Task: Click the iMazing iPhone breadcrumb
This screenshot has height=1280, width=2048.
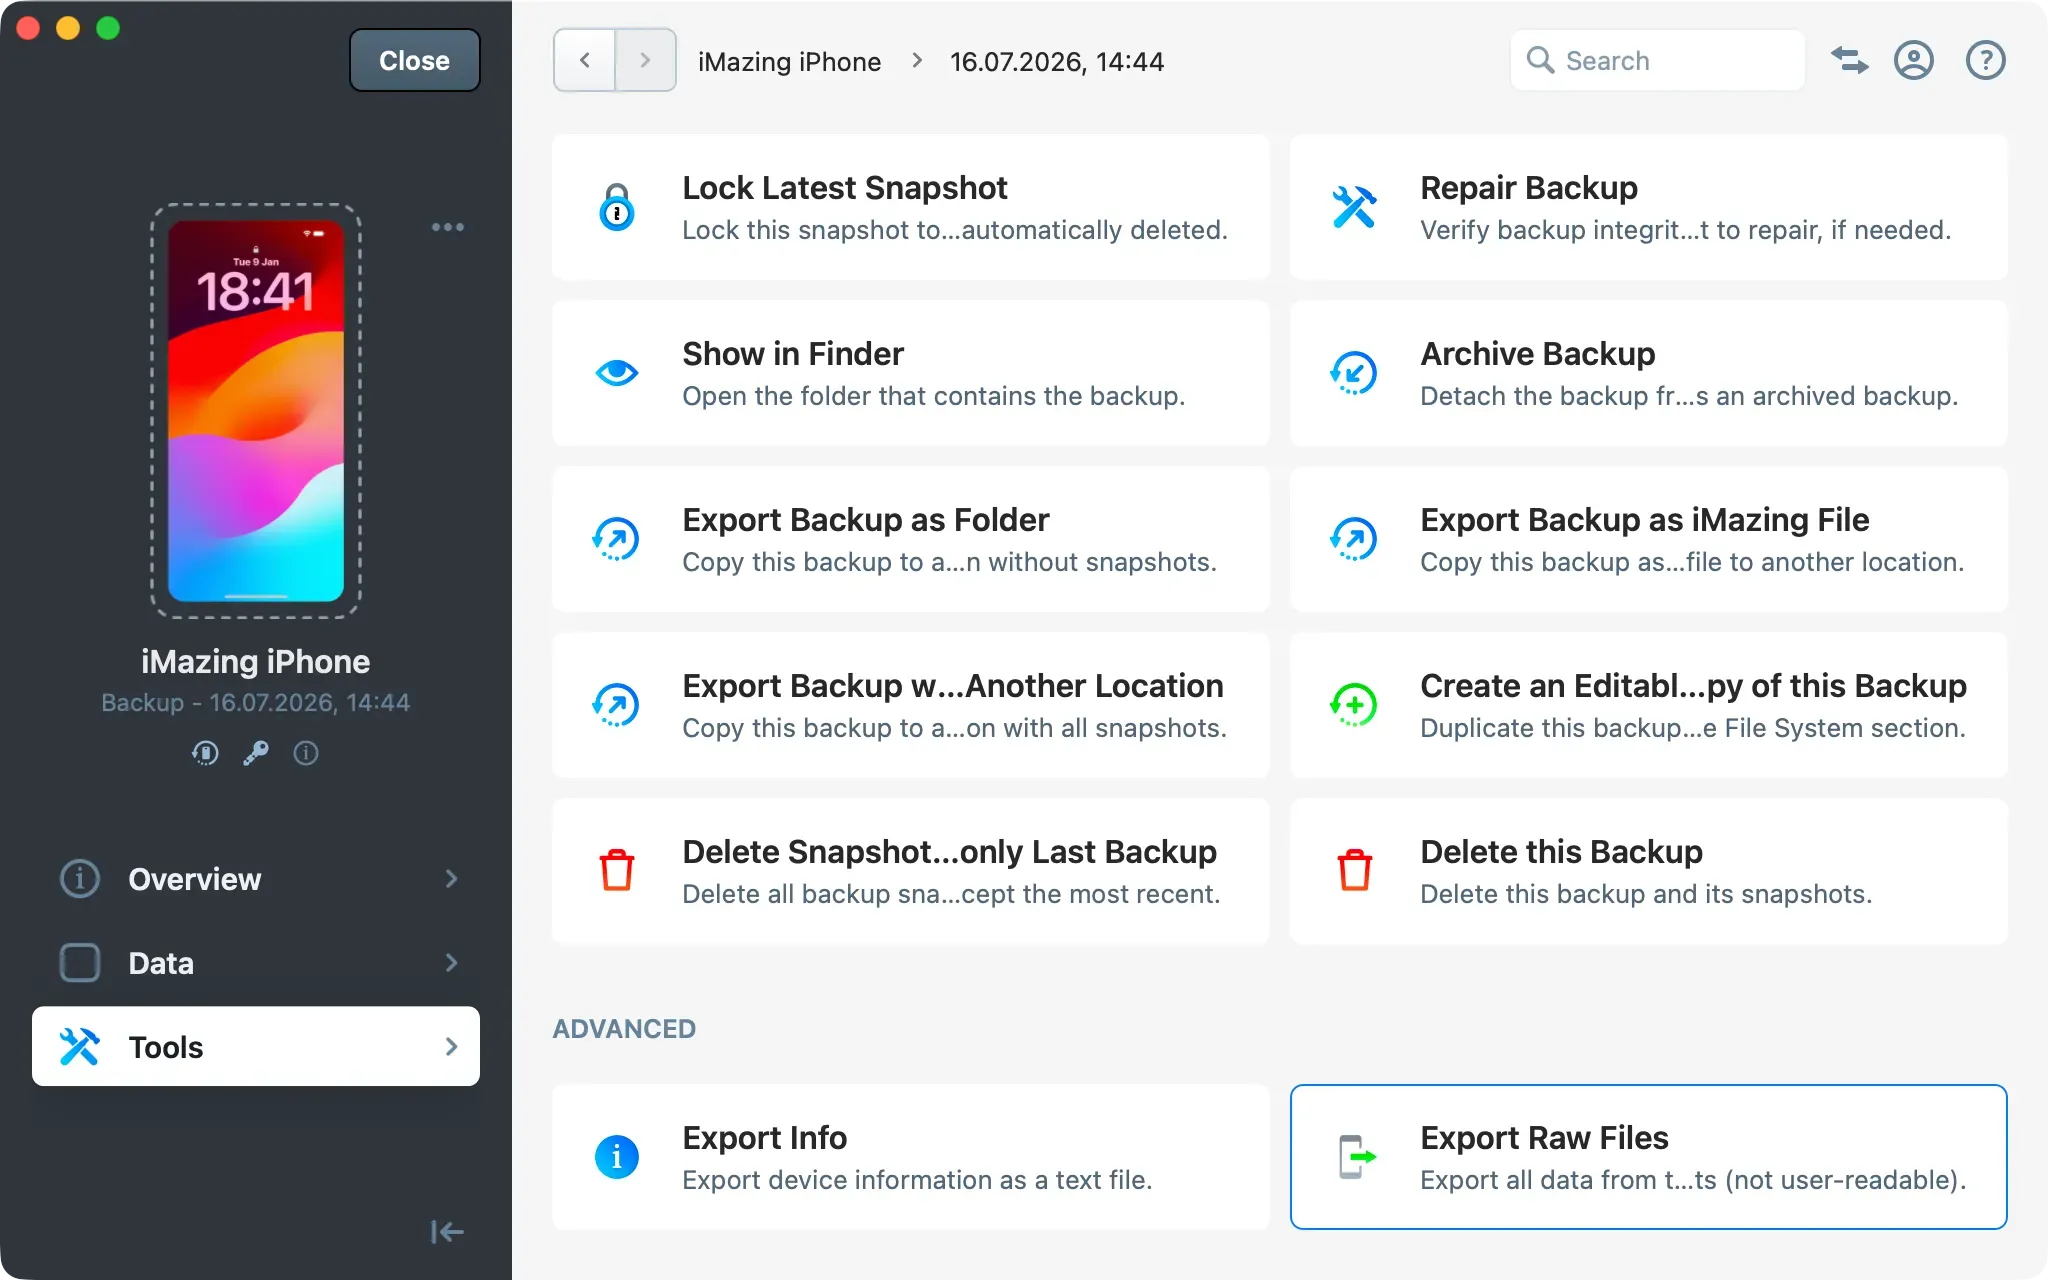Action: coord(789,62)
